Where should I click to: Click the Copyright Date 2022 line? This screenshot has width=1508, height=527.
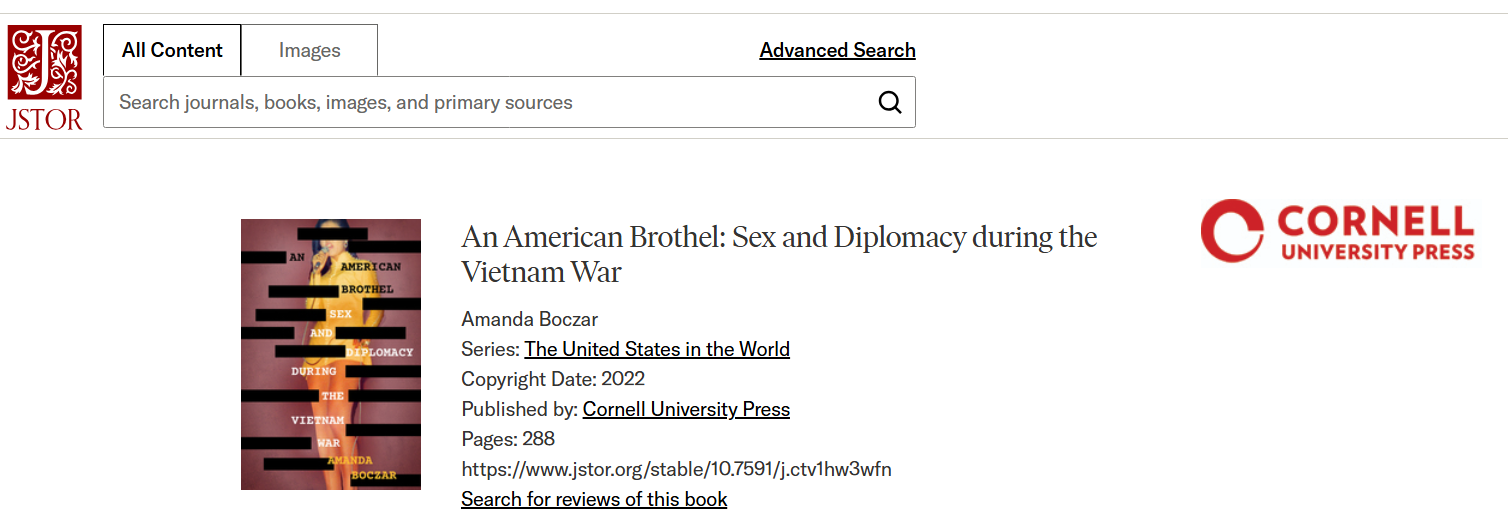point(553,379)
